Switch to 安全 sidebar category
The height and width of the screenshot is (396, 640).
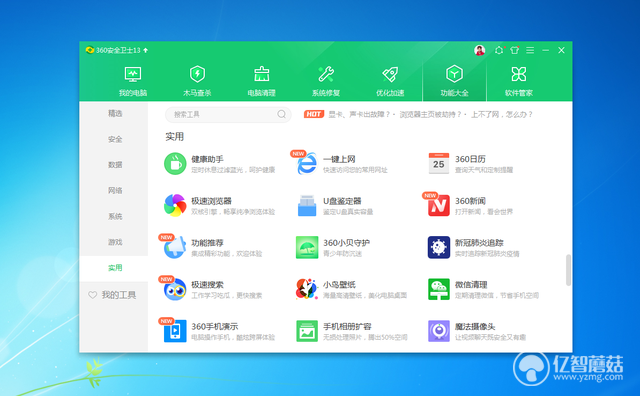(x=115, y=139)
